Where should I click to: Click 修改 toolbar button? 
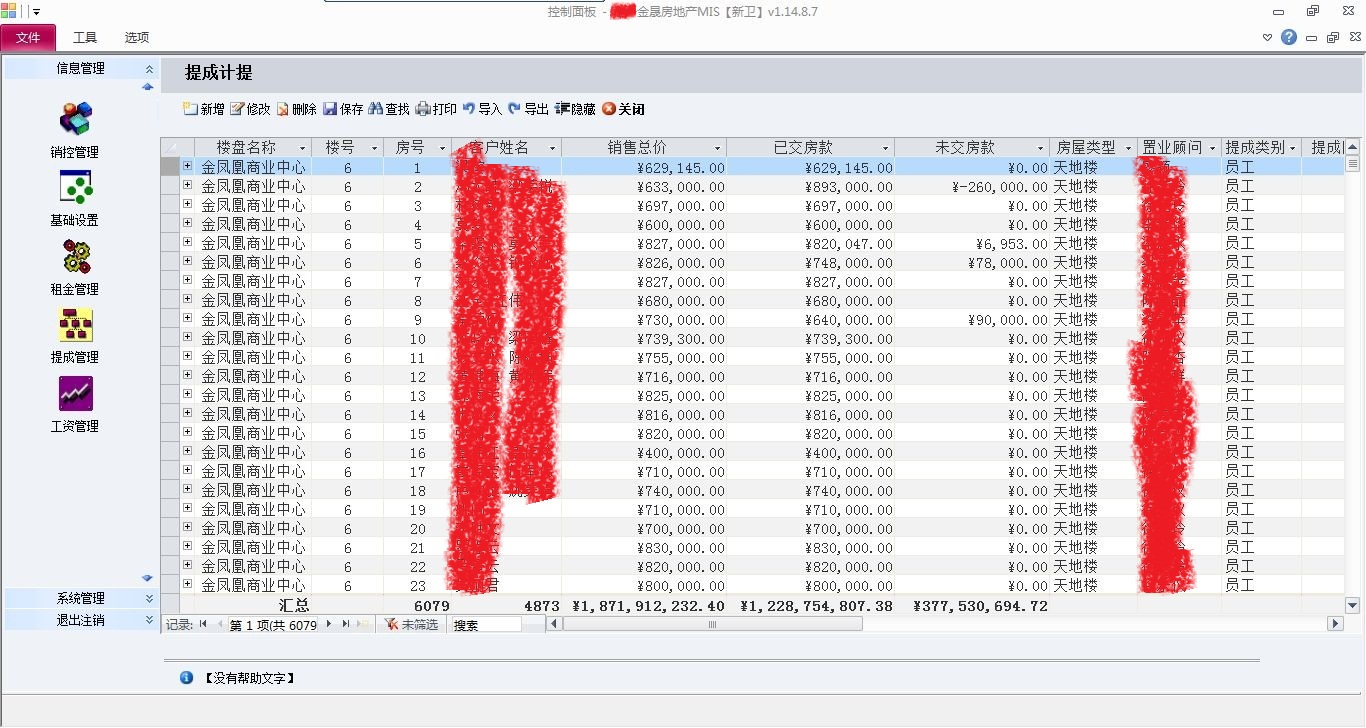point(250,109)
